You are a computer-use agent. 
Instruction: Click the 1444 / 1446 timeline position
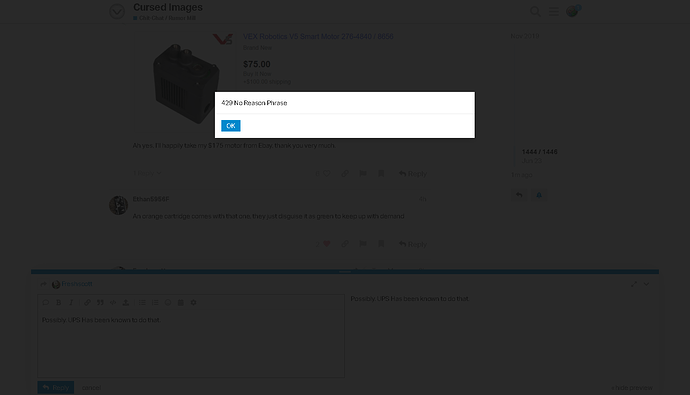click(540, 152)
